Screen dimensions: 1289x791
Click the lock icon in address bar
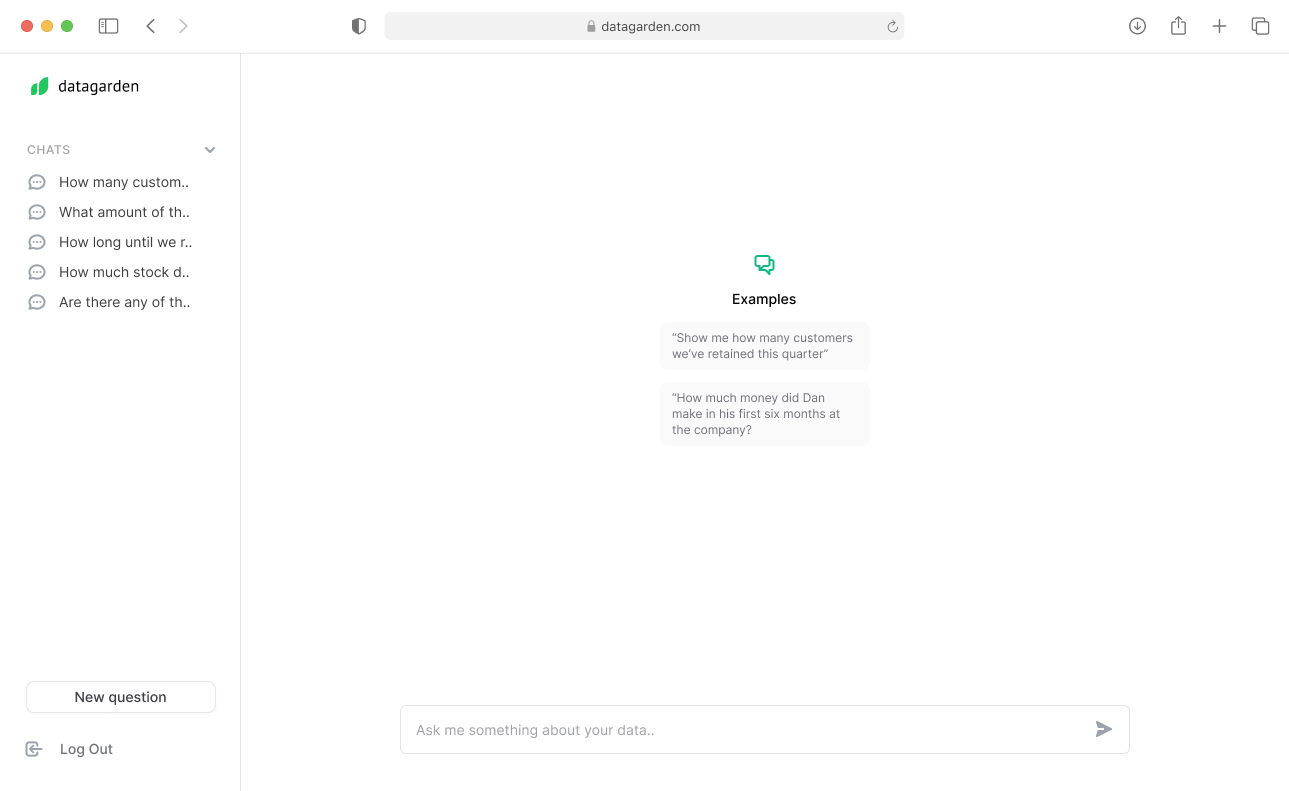(x=591, y=27)
